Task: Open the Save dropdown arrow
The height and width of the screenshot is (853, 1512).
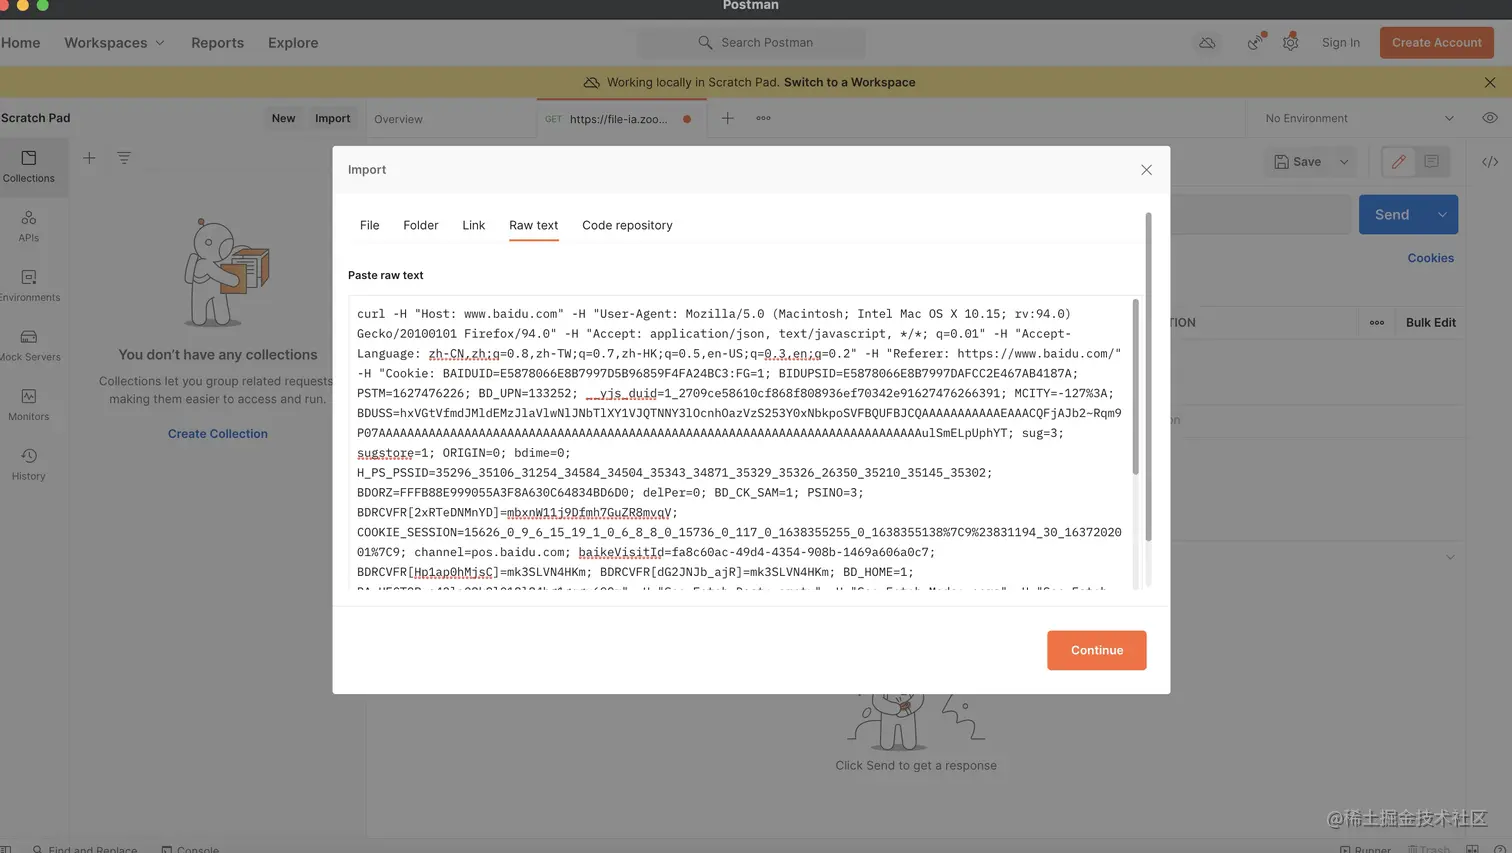Action: [x=1344, y=162]
